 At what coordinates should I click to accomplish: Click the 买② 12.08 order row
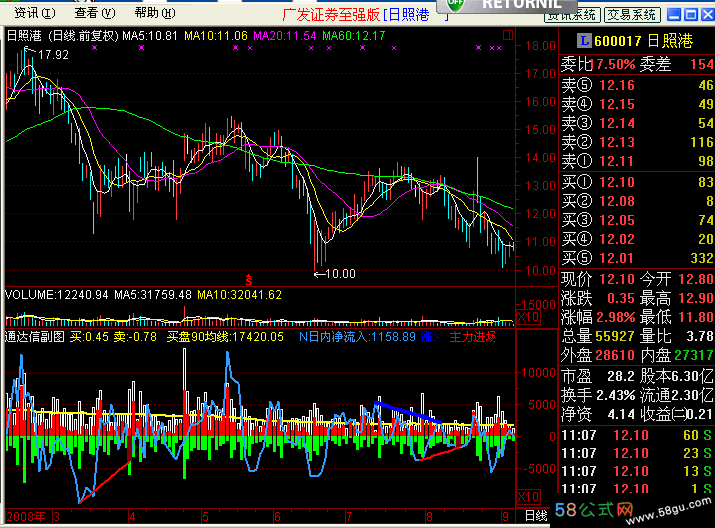click(637, 201)
